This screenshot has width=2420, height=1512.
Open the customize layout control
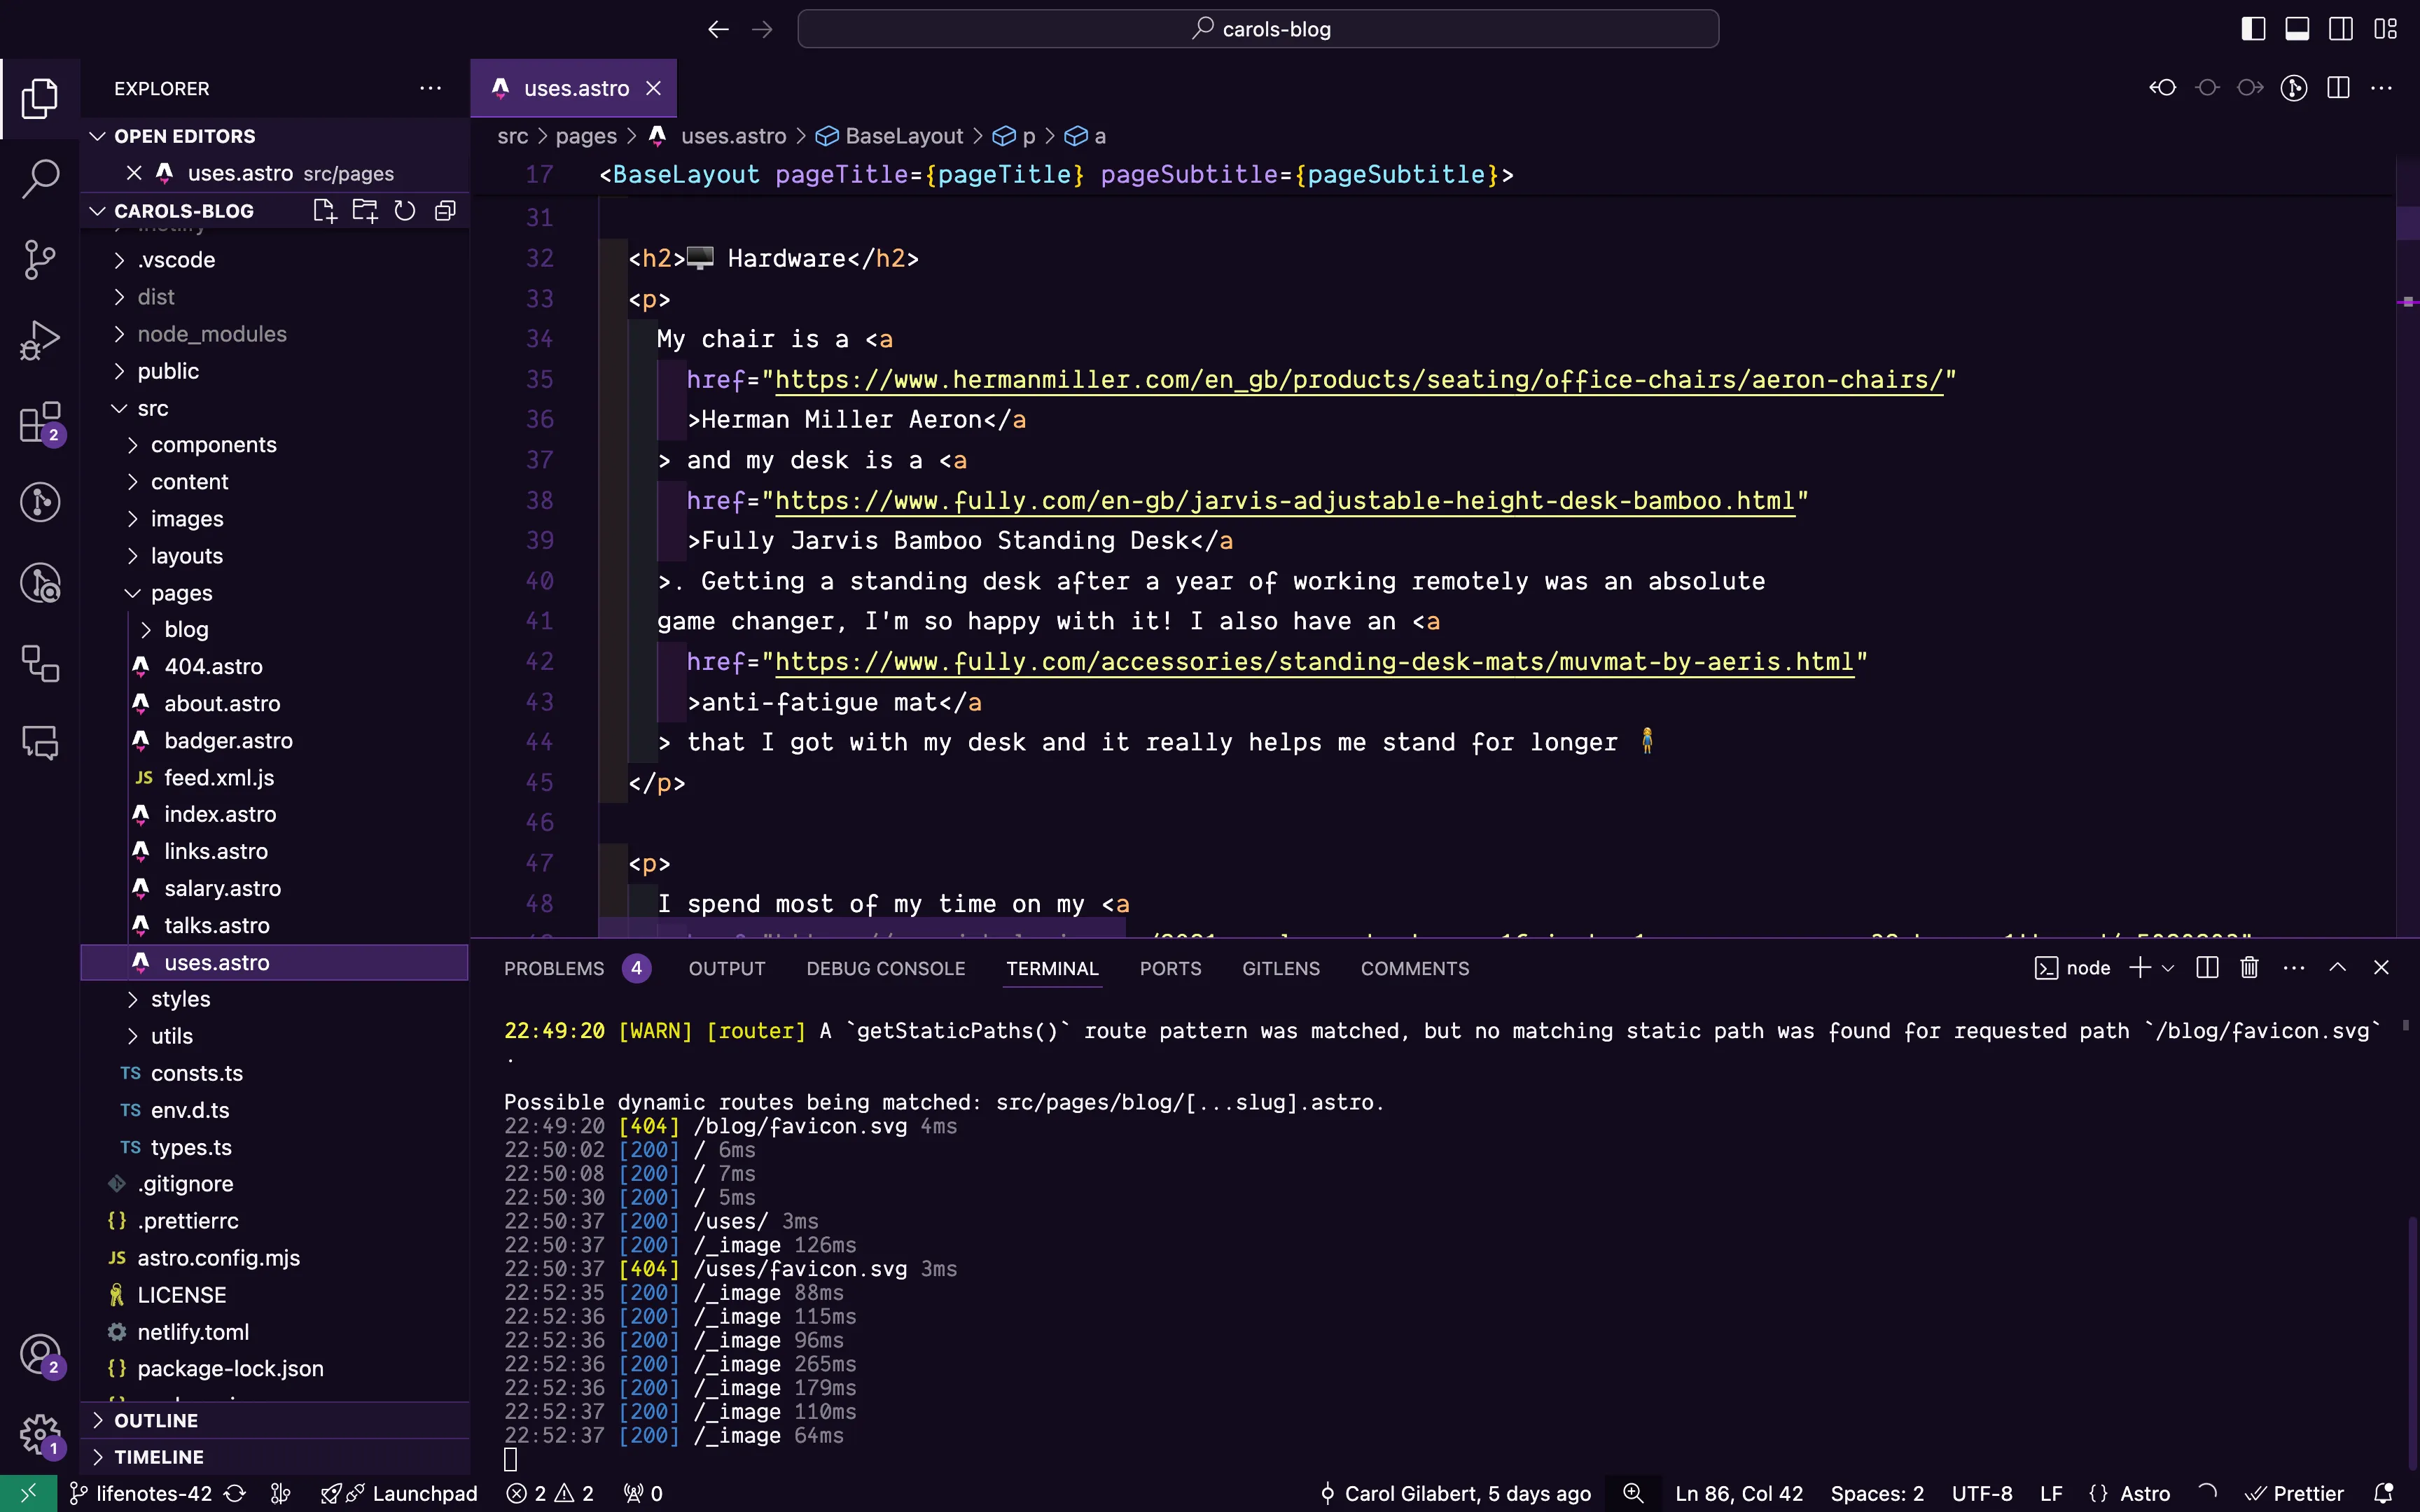coord(2385,29)
